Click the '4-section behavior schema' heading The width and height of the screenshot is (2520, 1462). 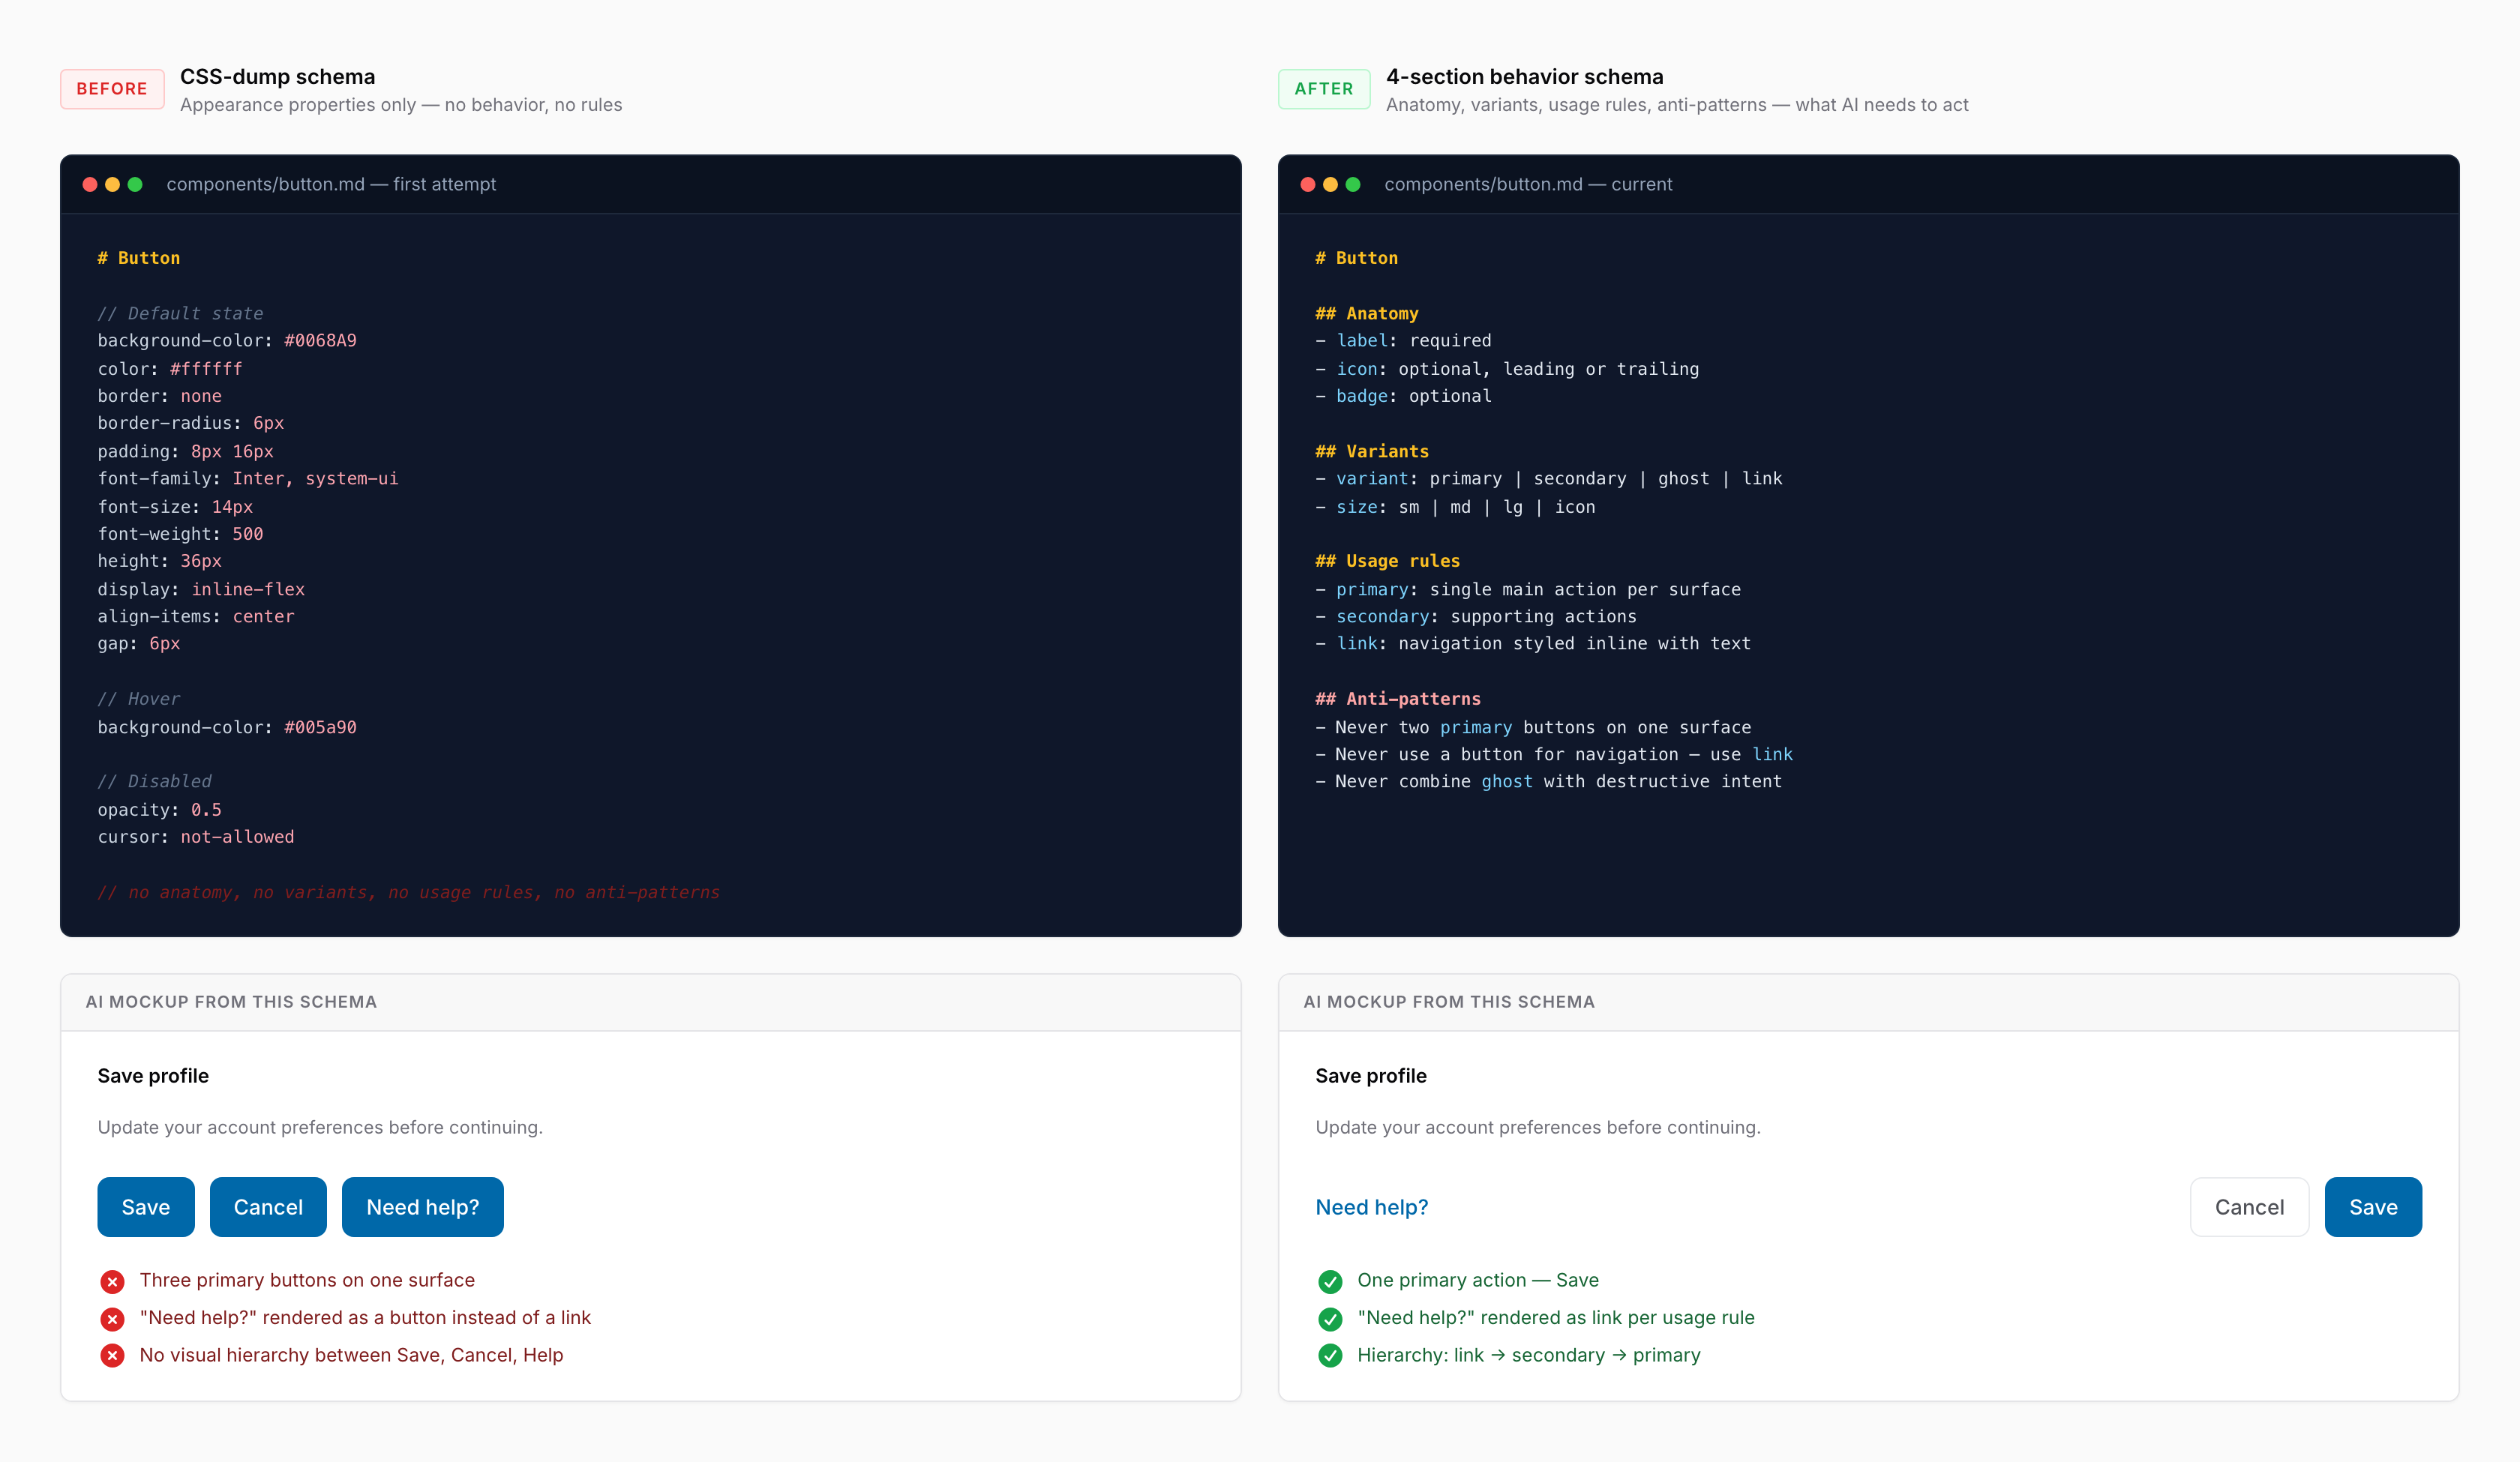pyautogui.click(x=1525, y=77)
